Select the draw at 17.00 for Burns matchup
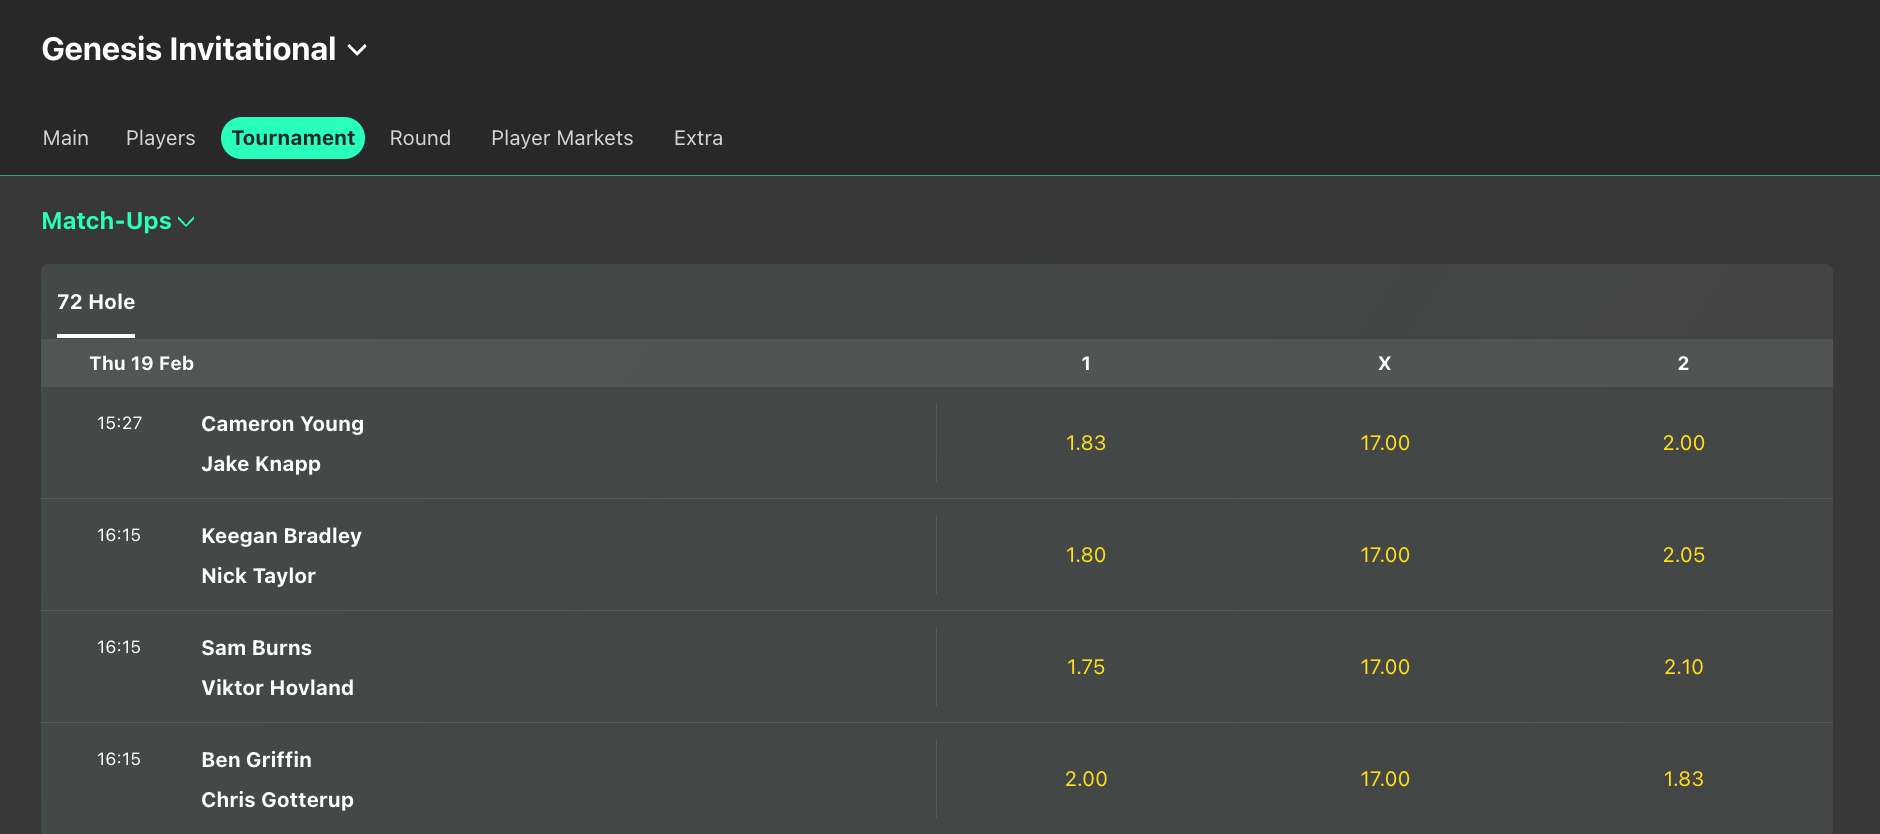This screenshot has width=1880, height=834. click(x=1384, y=667)
